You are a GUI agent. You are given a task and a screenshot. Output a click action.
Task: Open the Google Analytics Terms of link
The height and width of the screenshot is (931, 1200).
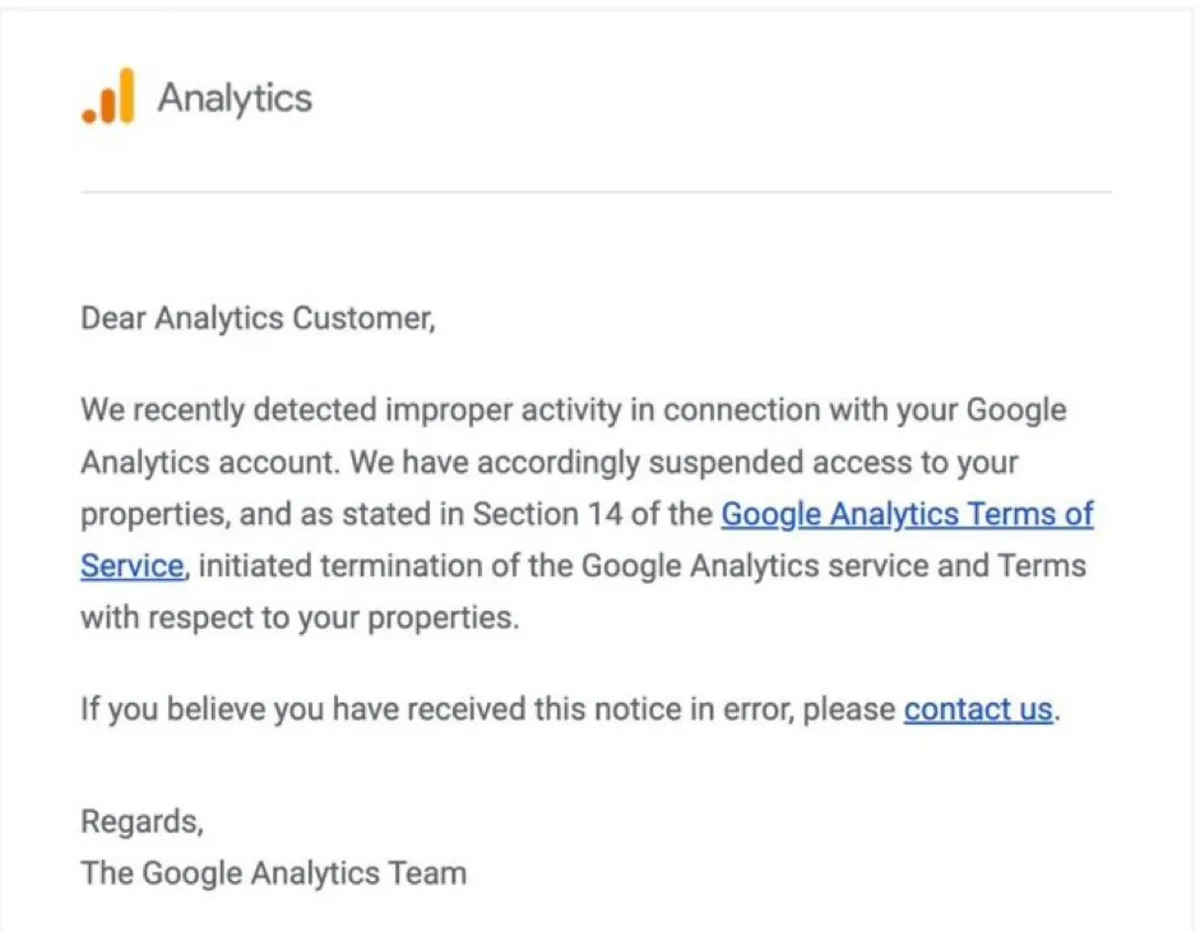coord(907,514)
